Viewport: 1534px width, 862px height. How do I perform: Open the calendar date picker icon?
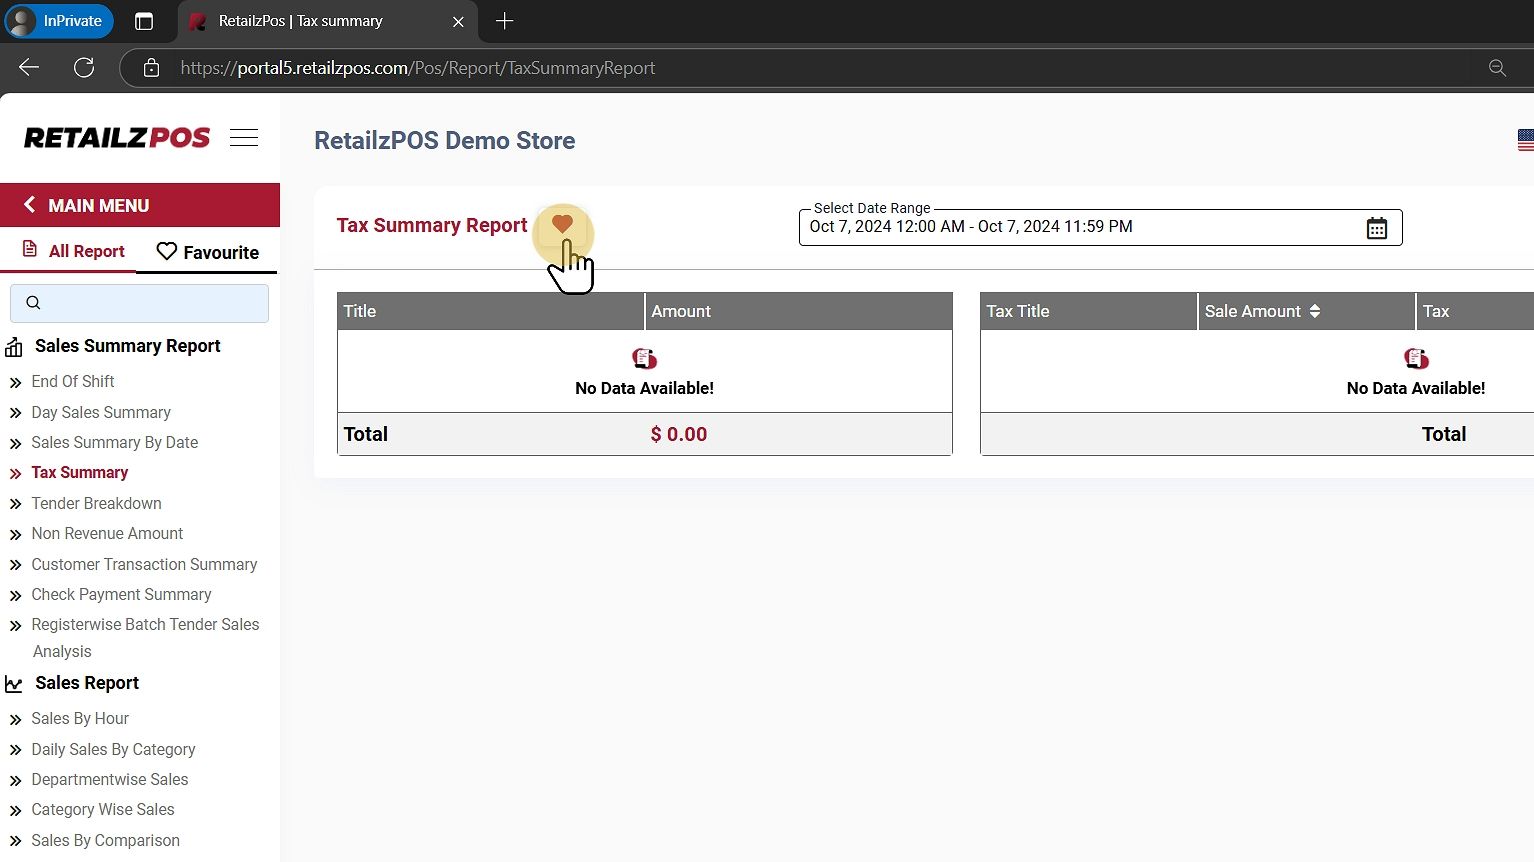pyautogui.click(x=1376, y=228)
